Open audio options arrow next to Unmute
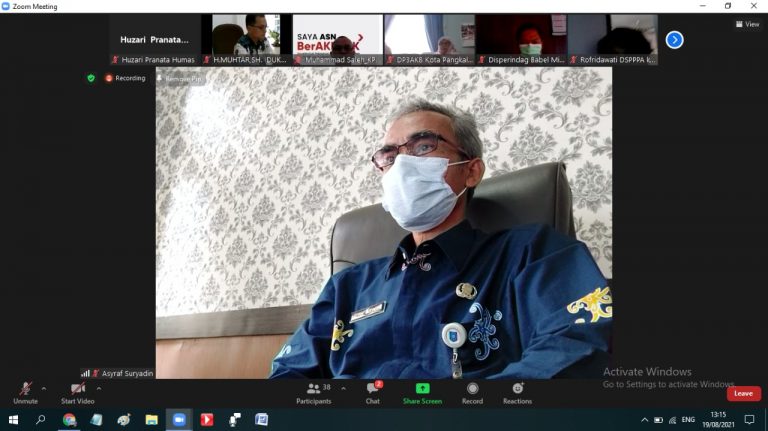 click(44, 389)
